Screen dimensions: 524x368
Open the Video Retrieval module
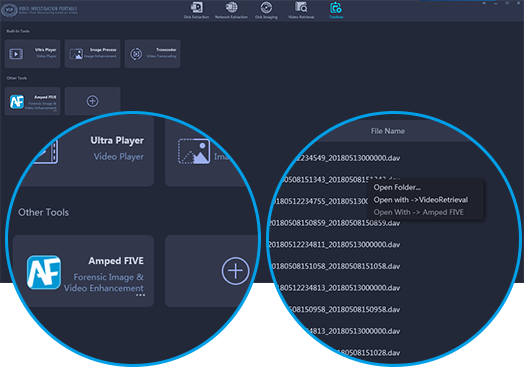[x=301, y=10]
